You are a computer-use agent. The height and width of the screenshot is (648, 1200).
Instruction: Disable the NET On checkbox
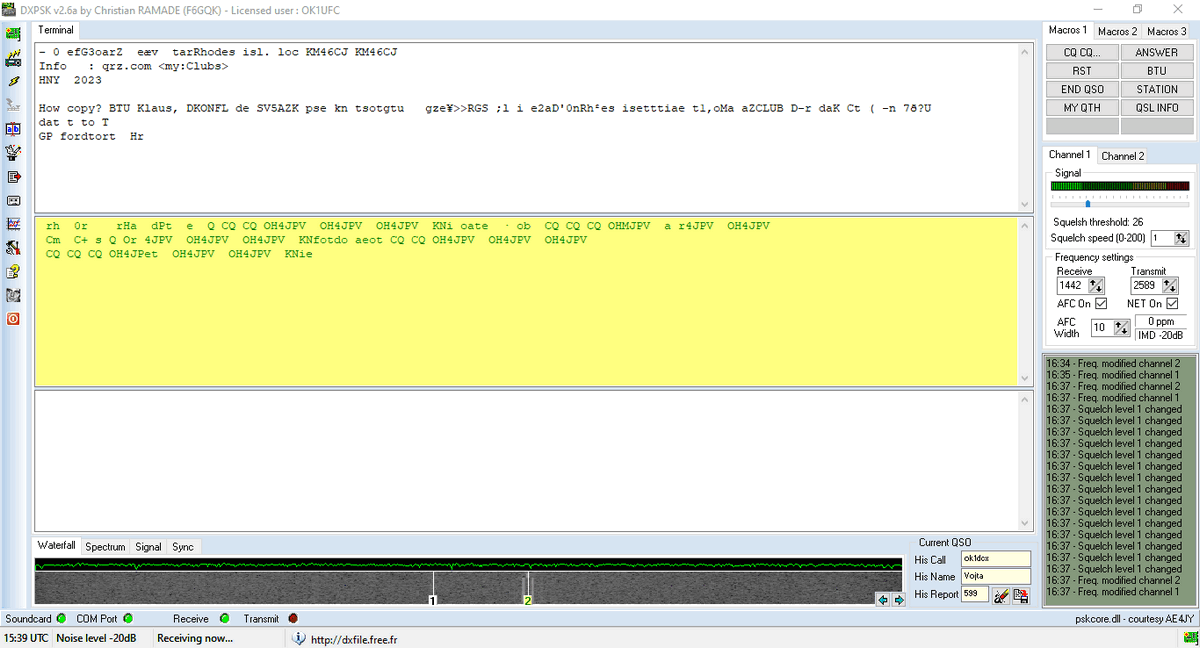coord(1169,303)
